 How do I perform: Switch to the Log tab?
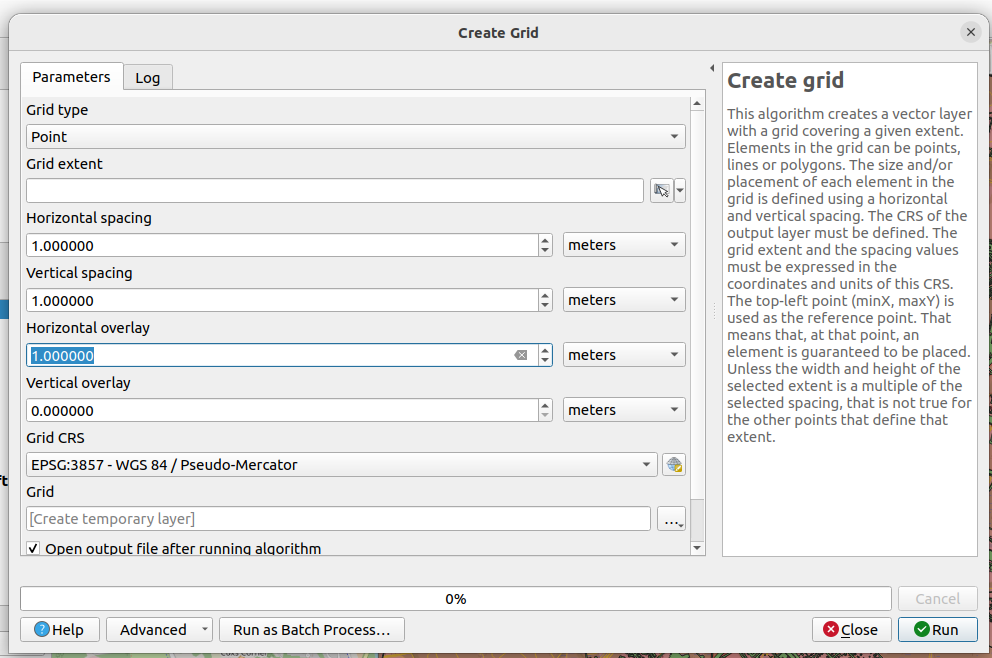point(148,78)
